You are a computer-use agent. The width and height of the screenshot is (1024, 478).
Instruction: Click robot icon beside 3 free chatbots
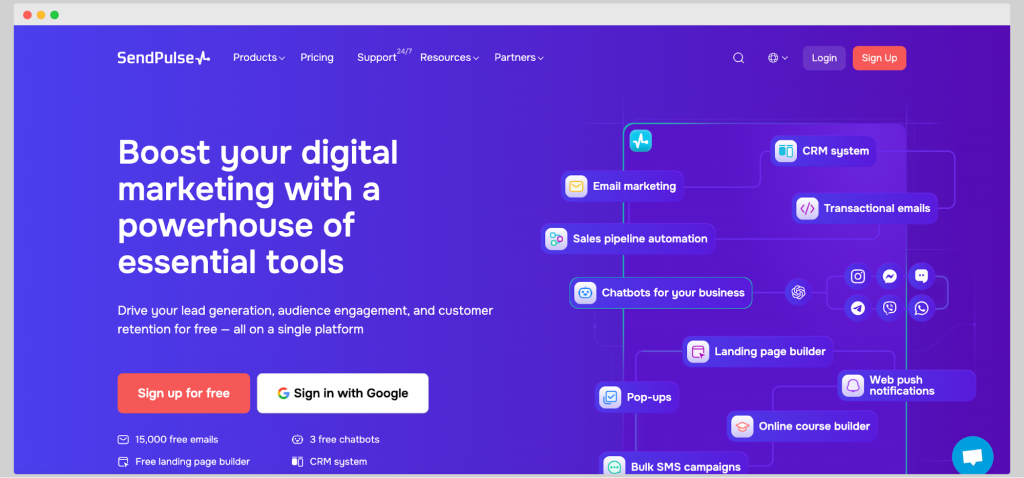tap(297, 439)
